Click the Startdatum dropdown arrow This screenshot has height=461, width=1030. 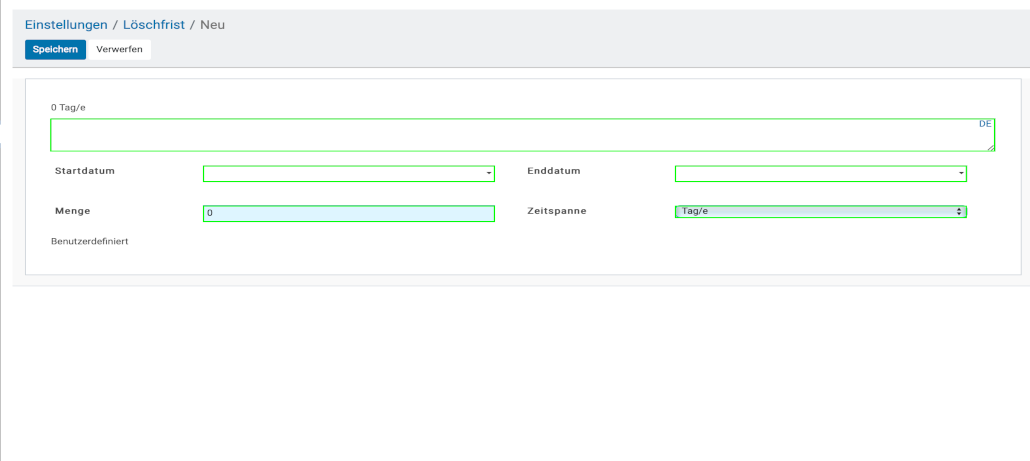pos(489,174)
